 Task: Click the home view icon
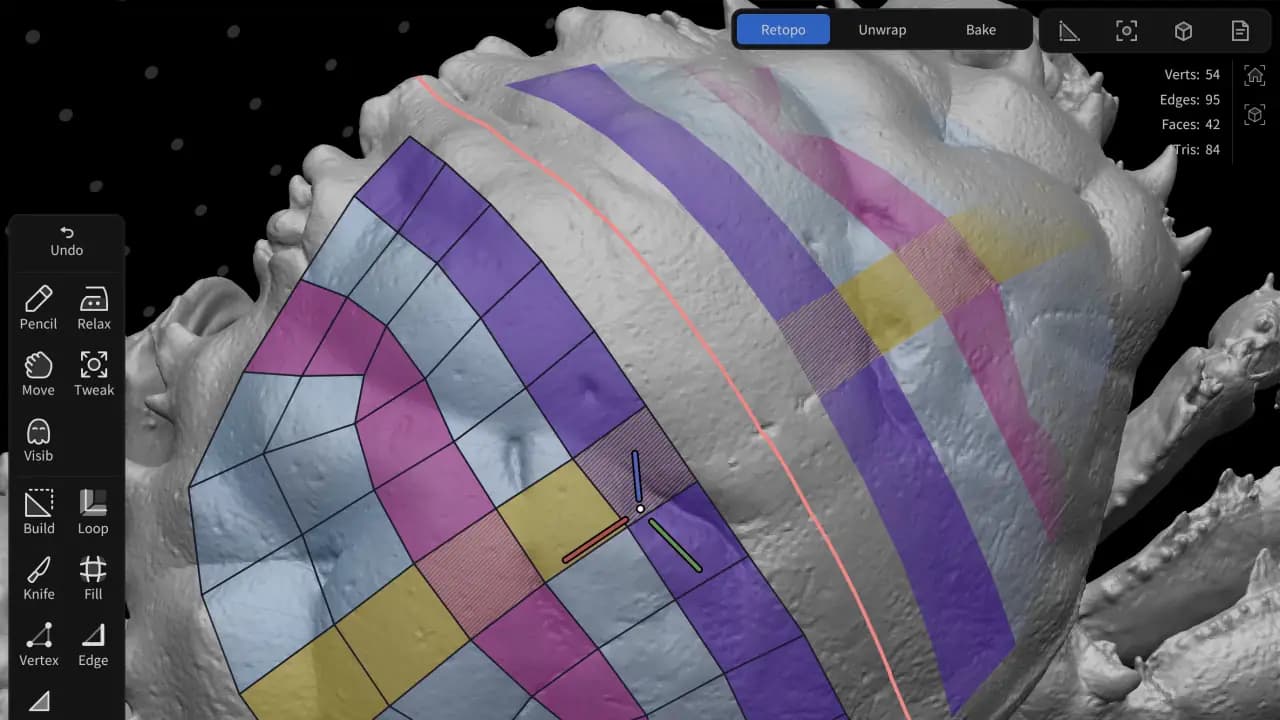1255,75
